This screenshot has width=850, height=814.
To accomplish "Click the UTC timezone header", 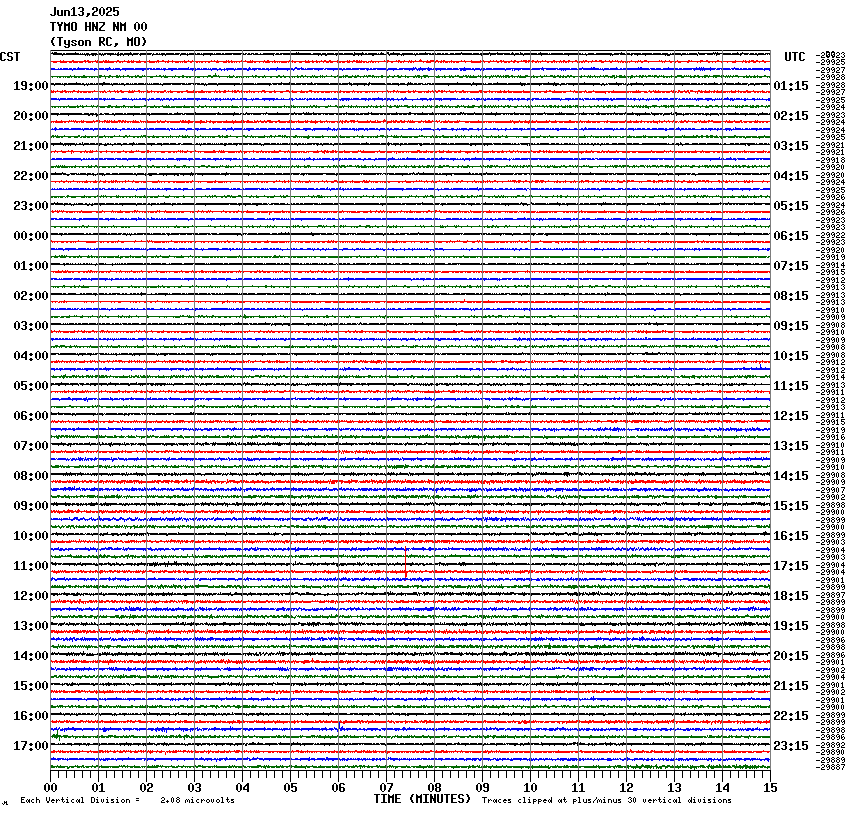I will tap(795, 57).
